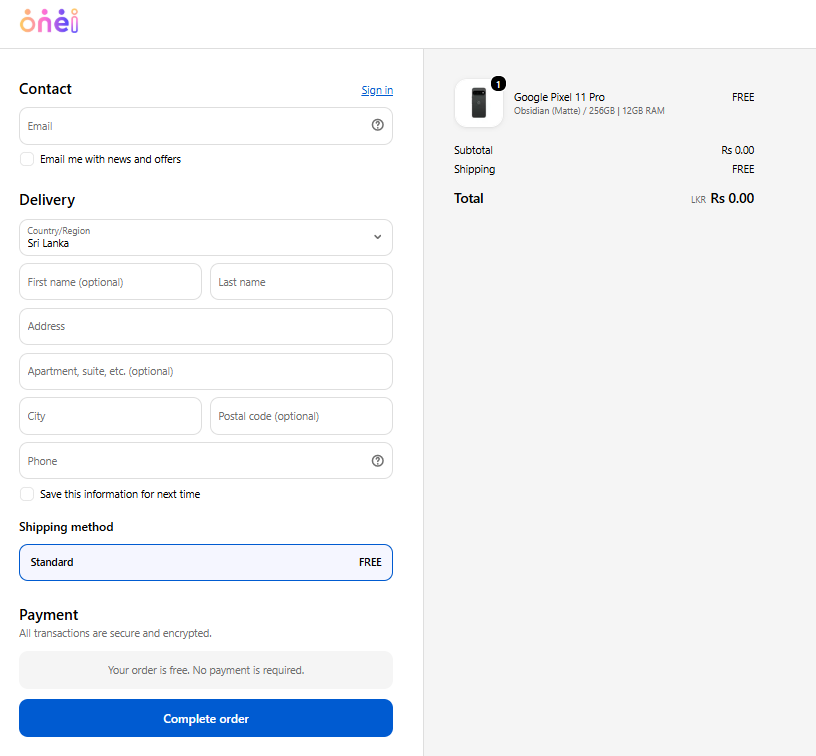Click the Total amount Rs 0.00
This screenshot has height=756, width=816.
tap(732, 198)
